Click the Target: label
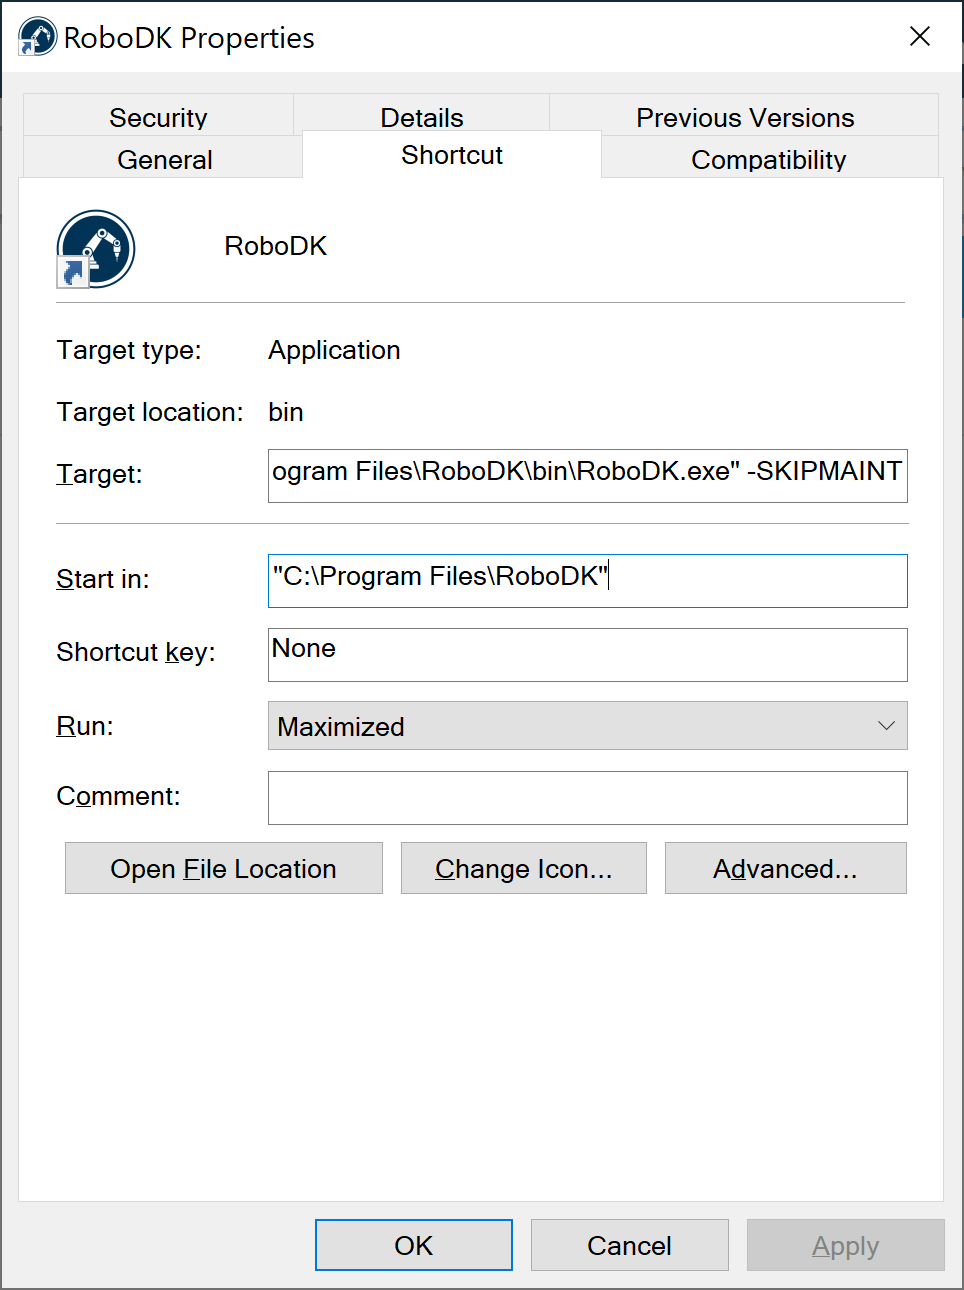This screenshot has width=964, height=1290. 99,474
